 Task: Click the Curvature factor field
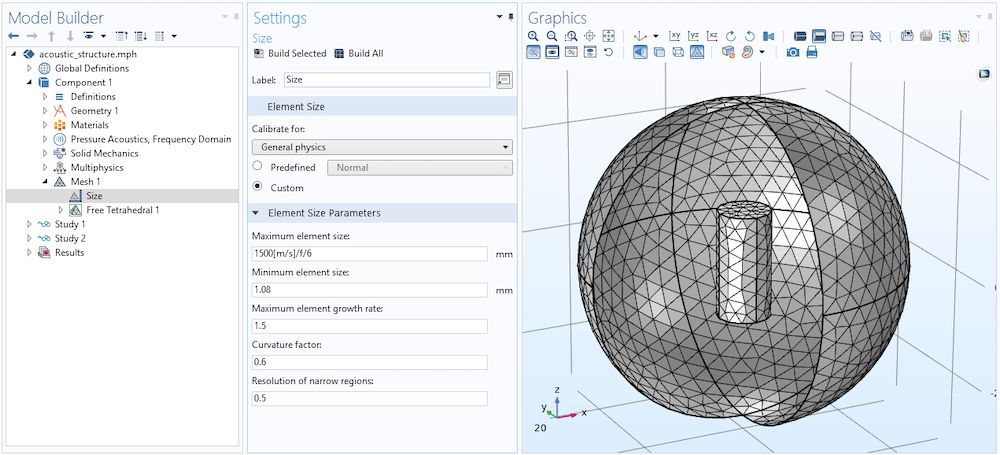click(x=369, y=362)
